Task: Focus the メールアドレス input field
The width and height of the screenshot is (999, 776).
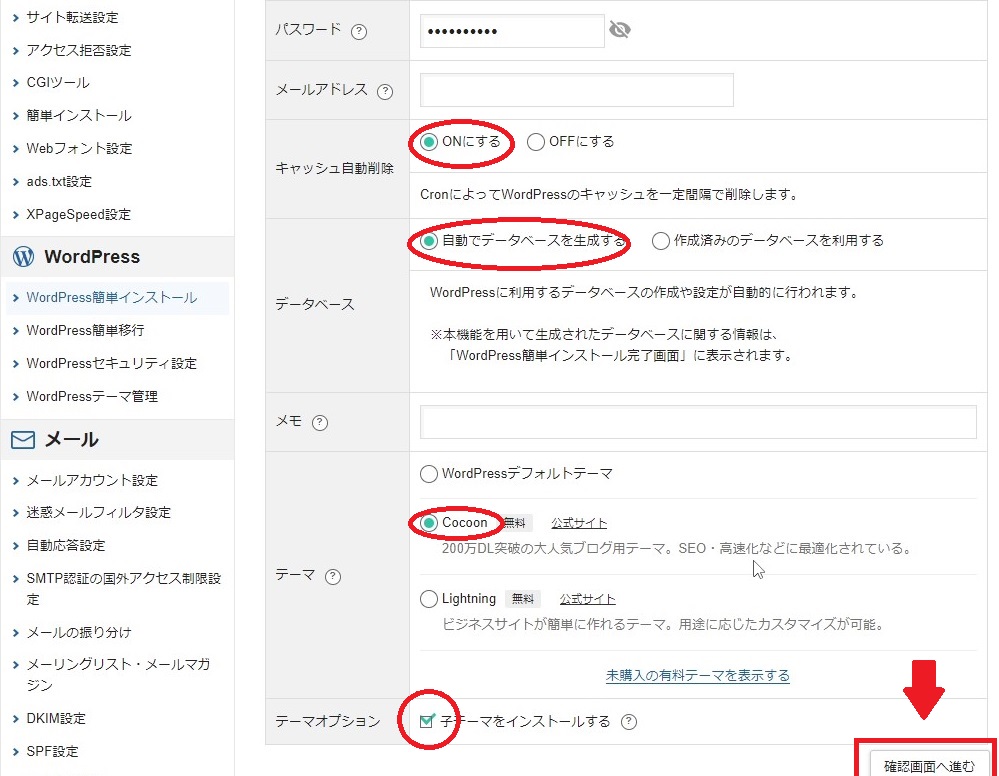Action: click(577, 90)
